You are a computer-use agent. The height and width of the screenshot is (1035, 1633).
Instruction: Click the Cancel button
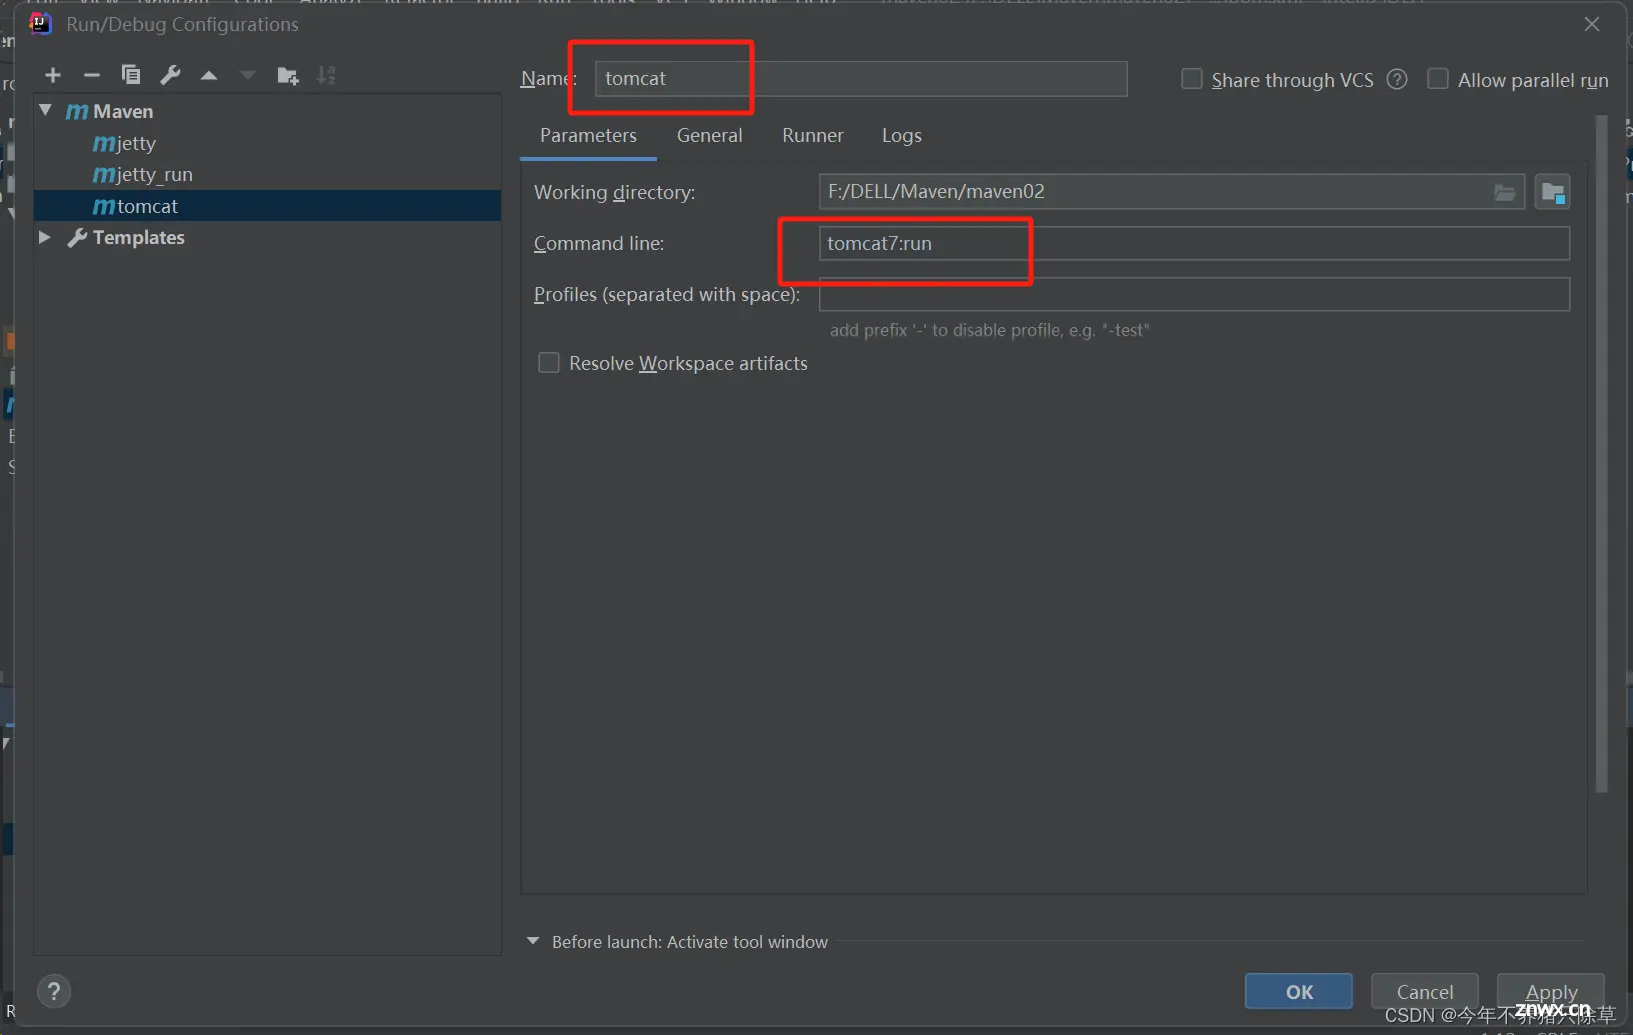[x=1425, y=991]
